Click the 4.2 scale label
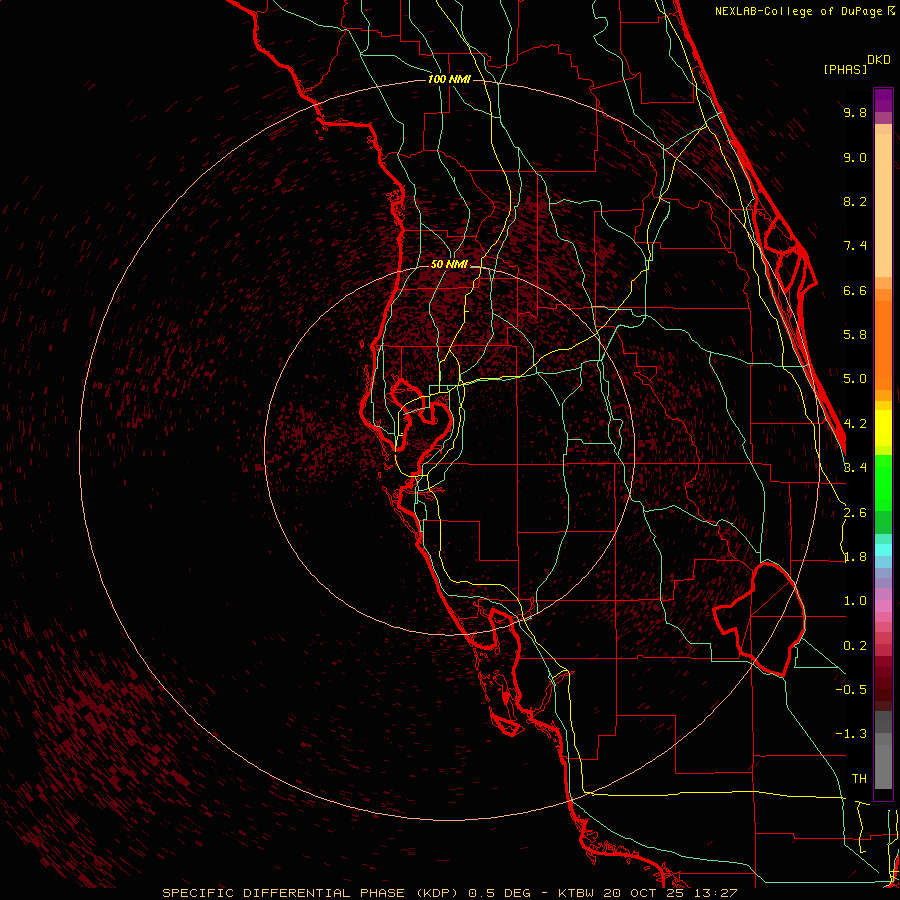 [x=855, y=424]
